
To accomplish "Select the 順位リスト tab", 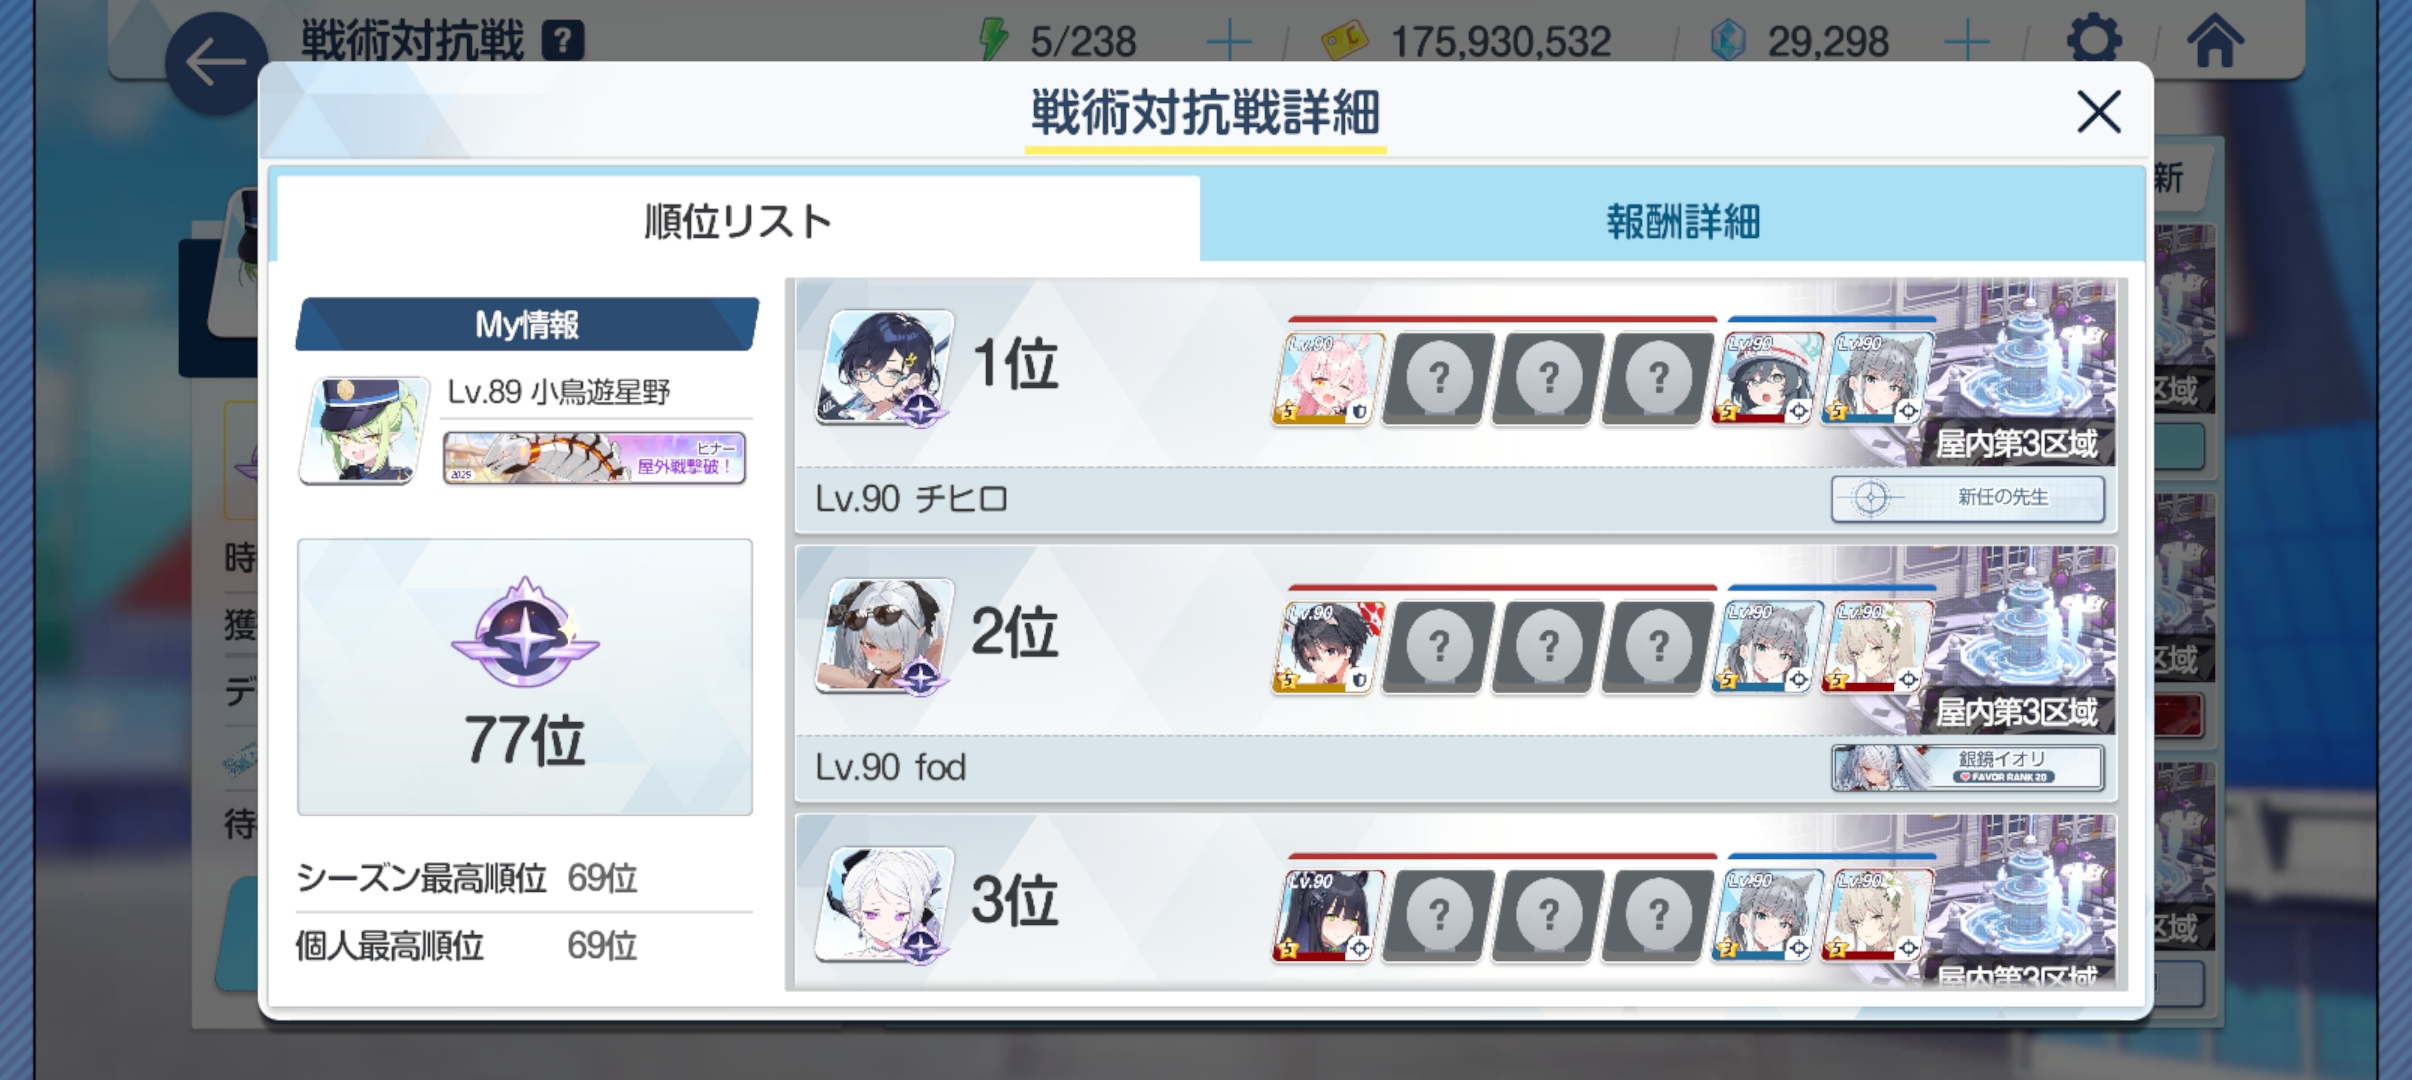I will point(738,221).
